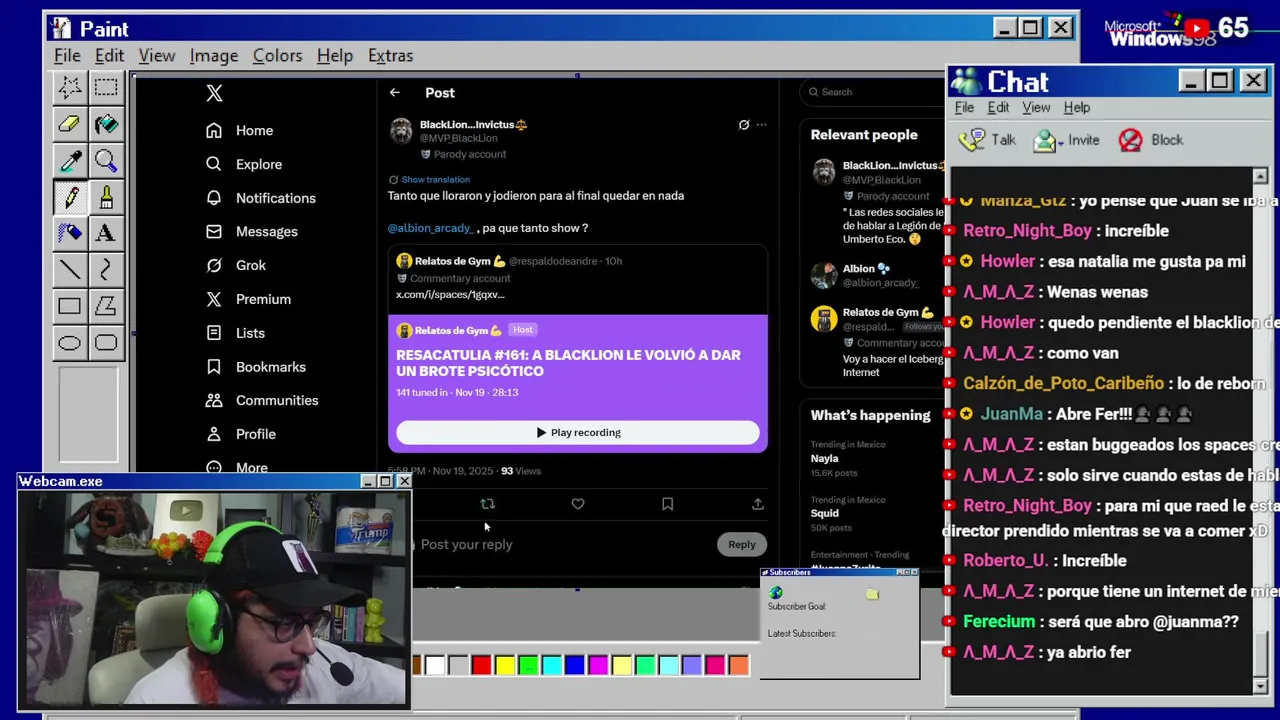Click the @albion_arcady_ mention link

coord(431,228)
